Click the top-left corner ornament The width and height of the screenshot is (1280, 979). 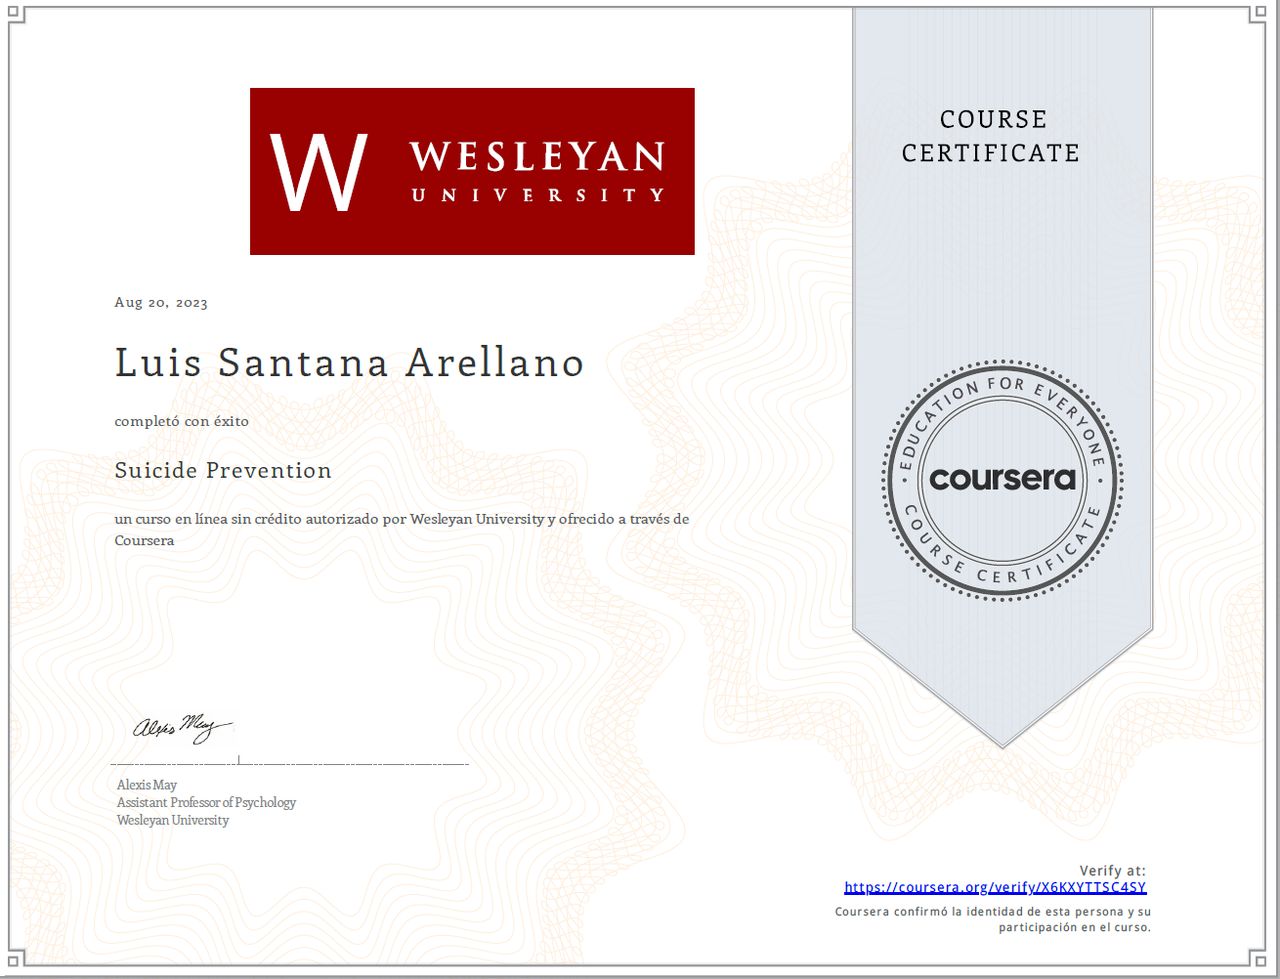pos(14,14)
